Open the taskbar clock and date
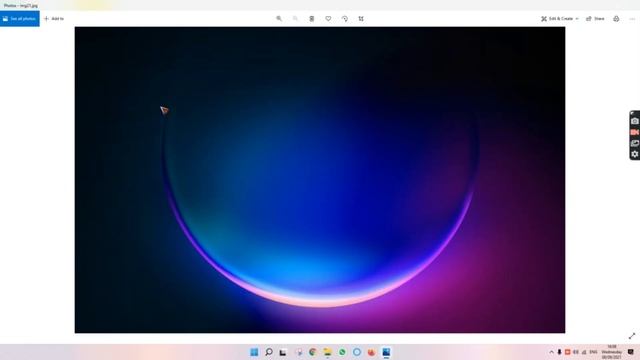 tap(611, 352)
